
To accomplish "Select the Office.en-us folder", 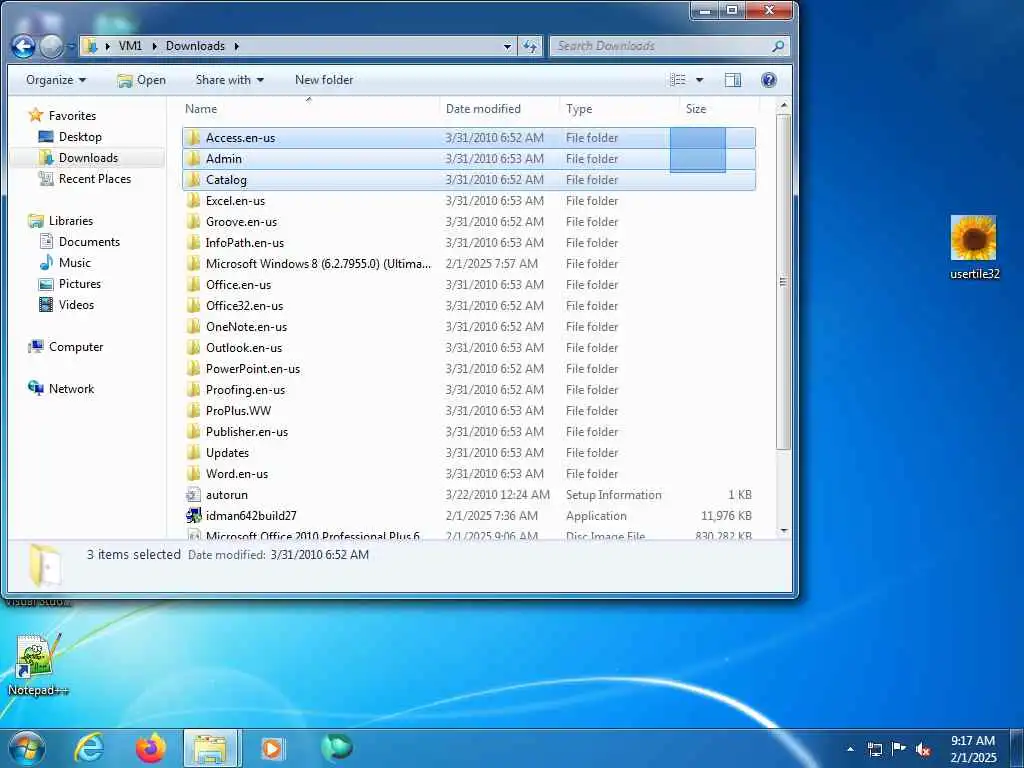I will tap(469, 285).
